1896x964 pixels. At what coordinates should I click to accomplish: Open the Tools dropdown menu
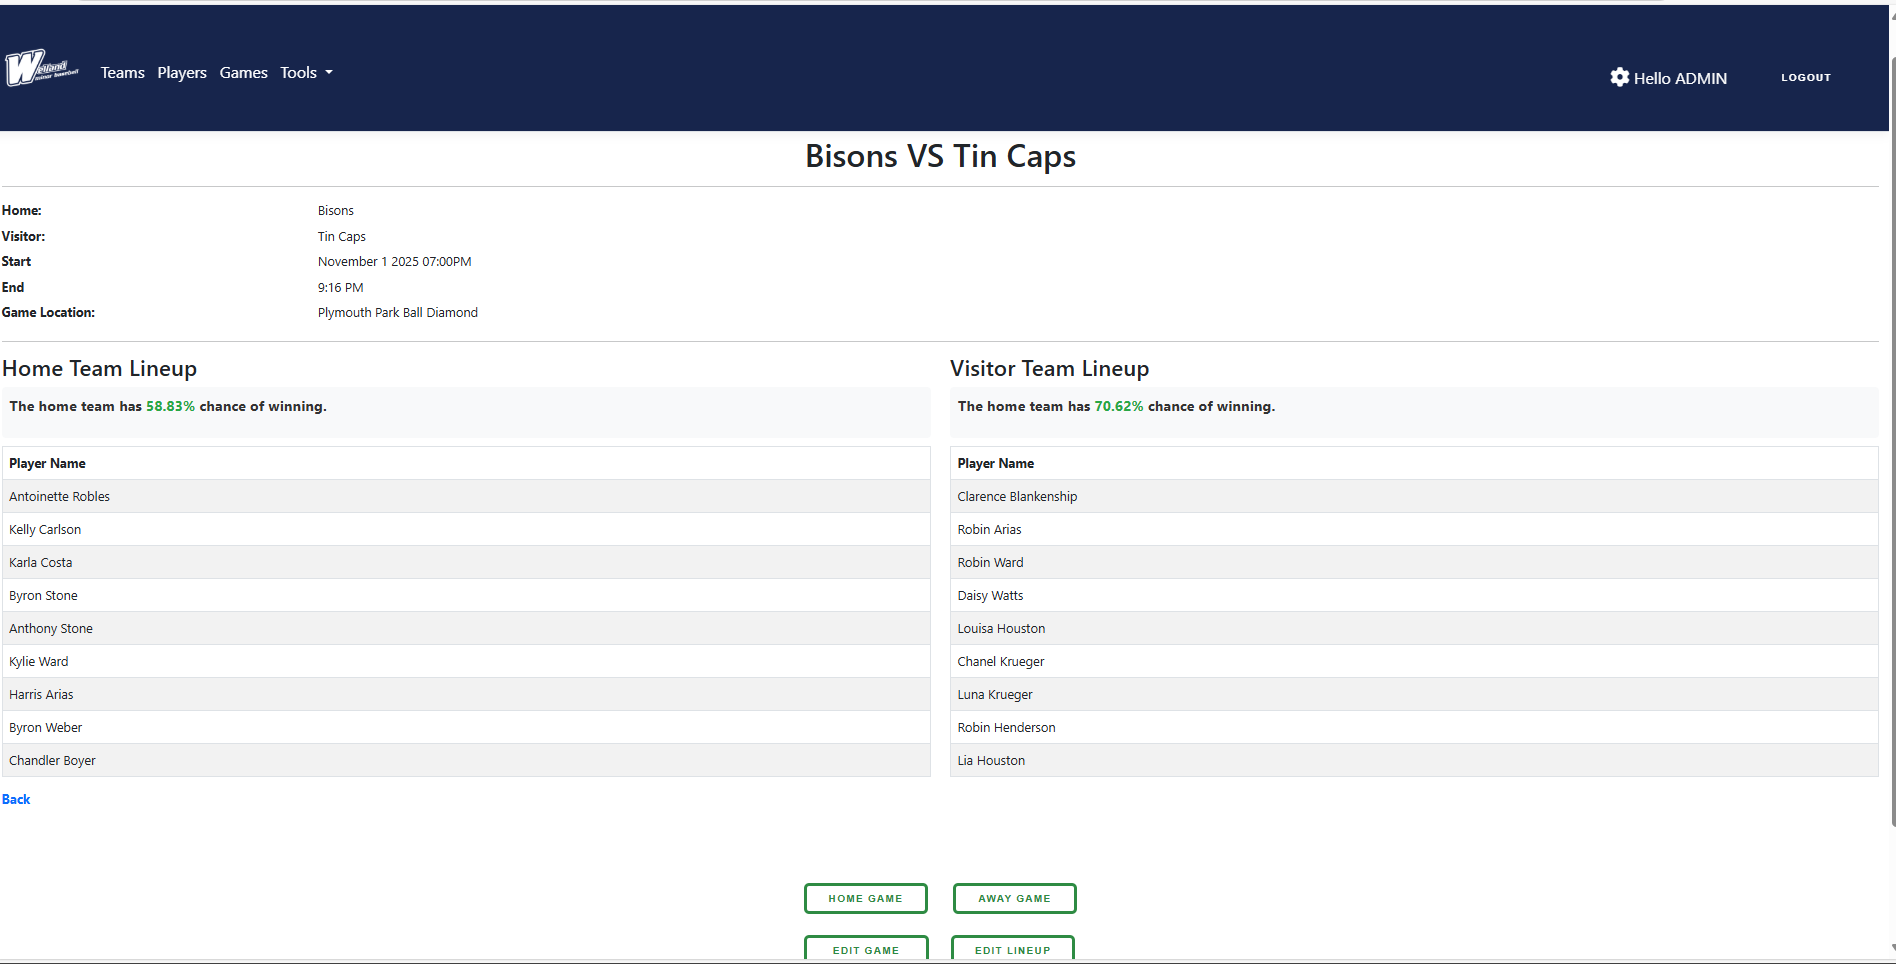(306, 72)
